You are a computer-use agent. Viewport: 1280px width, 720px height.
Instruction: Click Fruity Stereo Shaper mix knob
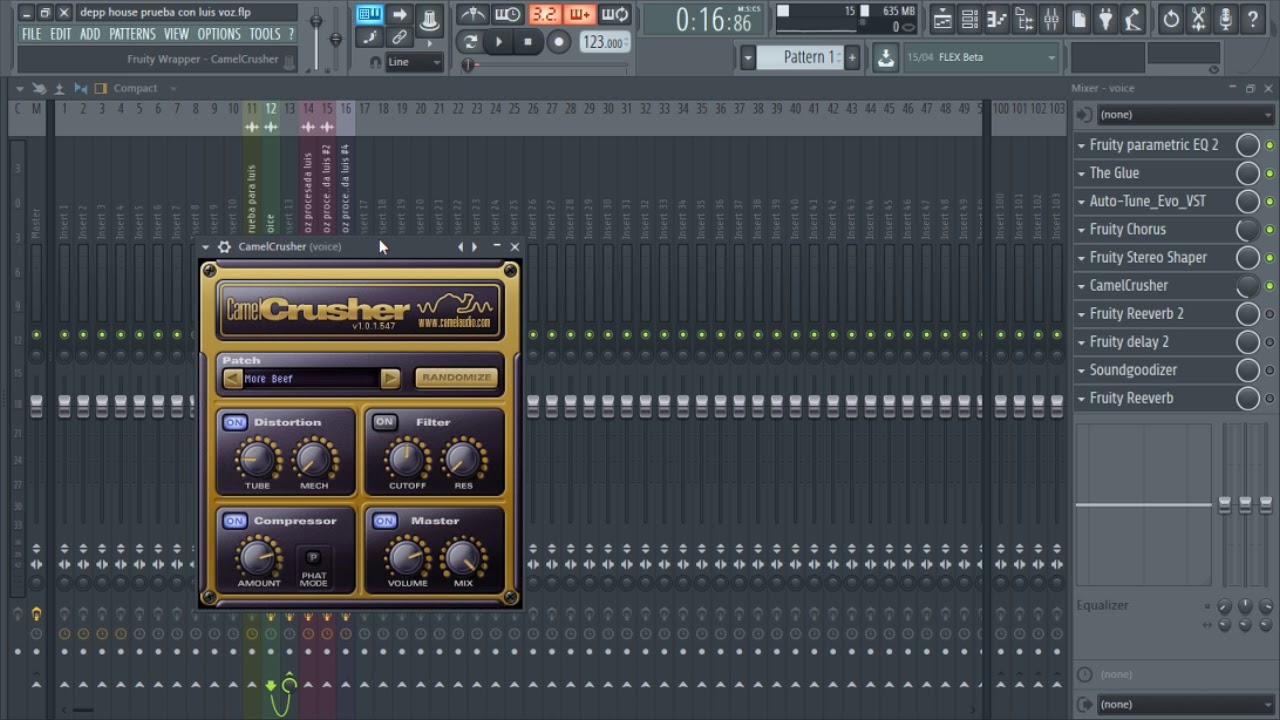coord(1248,257)
